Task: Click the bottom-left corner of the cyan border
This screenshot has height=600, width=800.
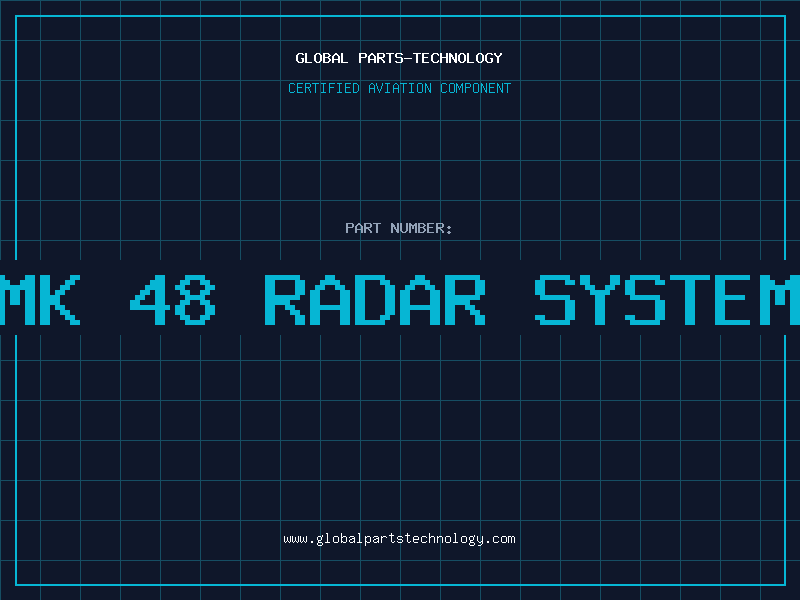Action: (x=16, y=584)
